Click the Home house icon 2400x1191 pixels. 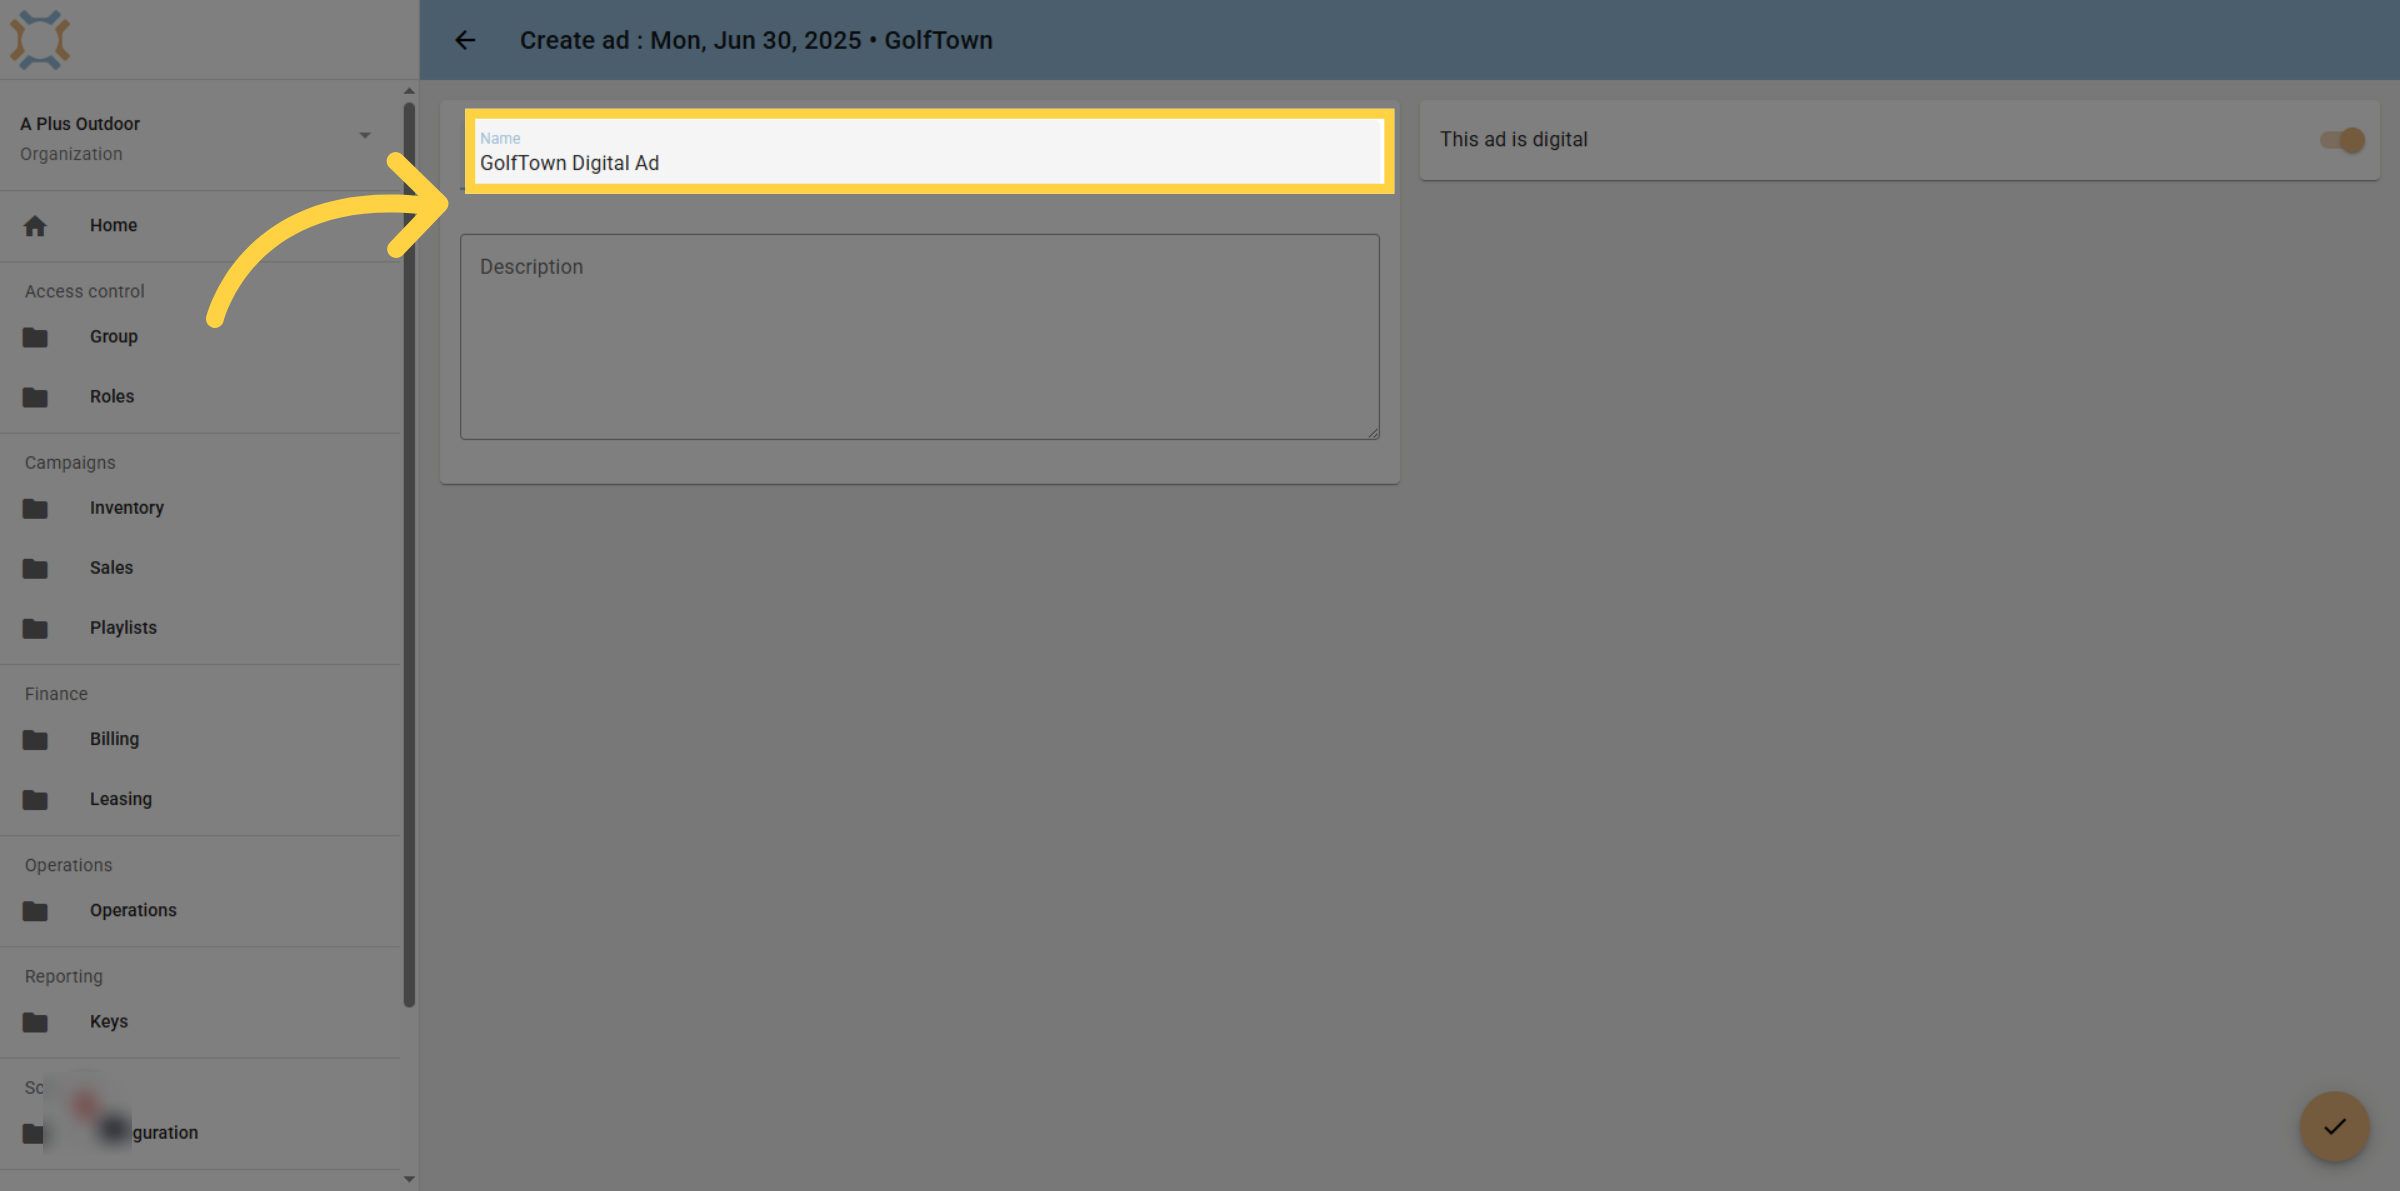click(x=35, y=226)
